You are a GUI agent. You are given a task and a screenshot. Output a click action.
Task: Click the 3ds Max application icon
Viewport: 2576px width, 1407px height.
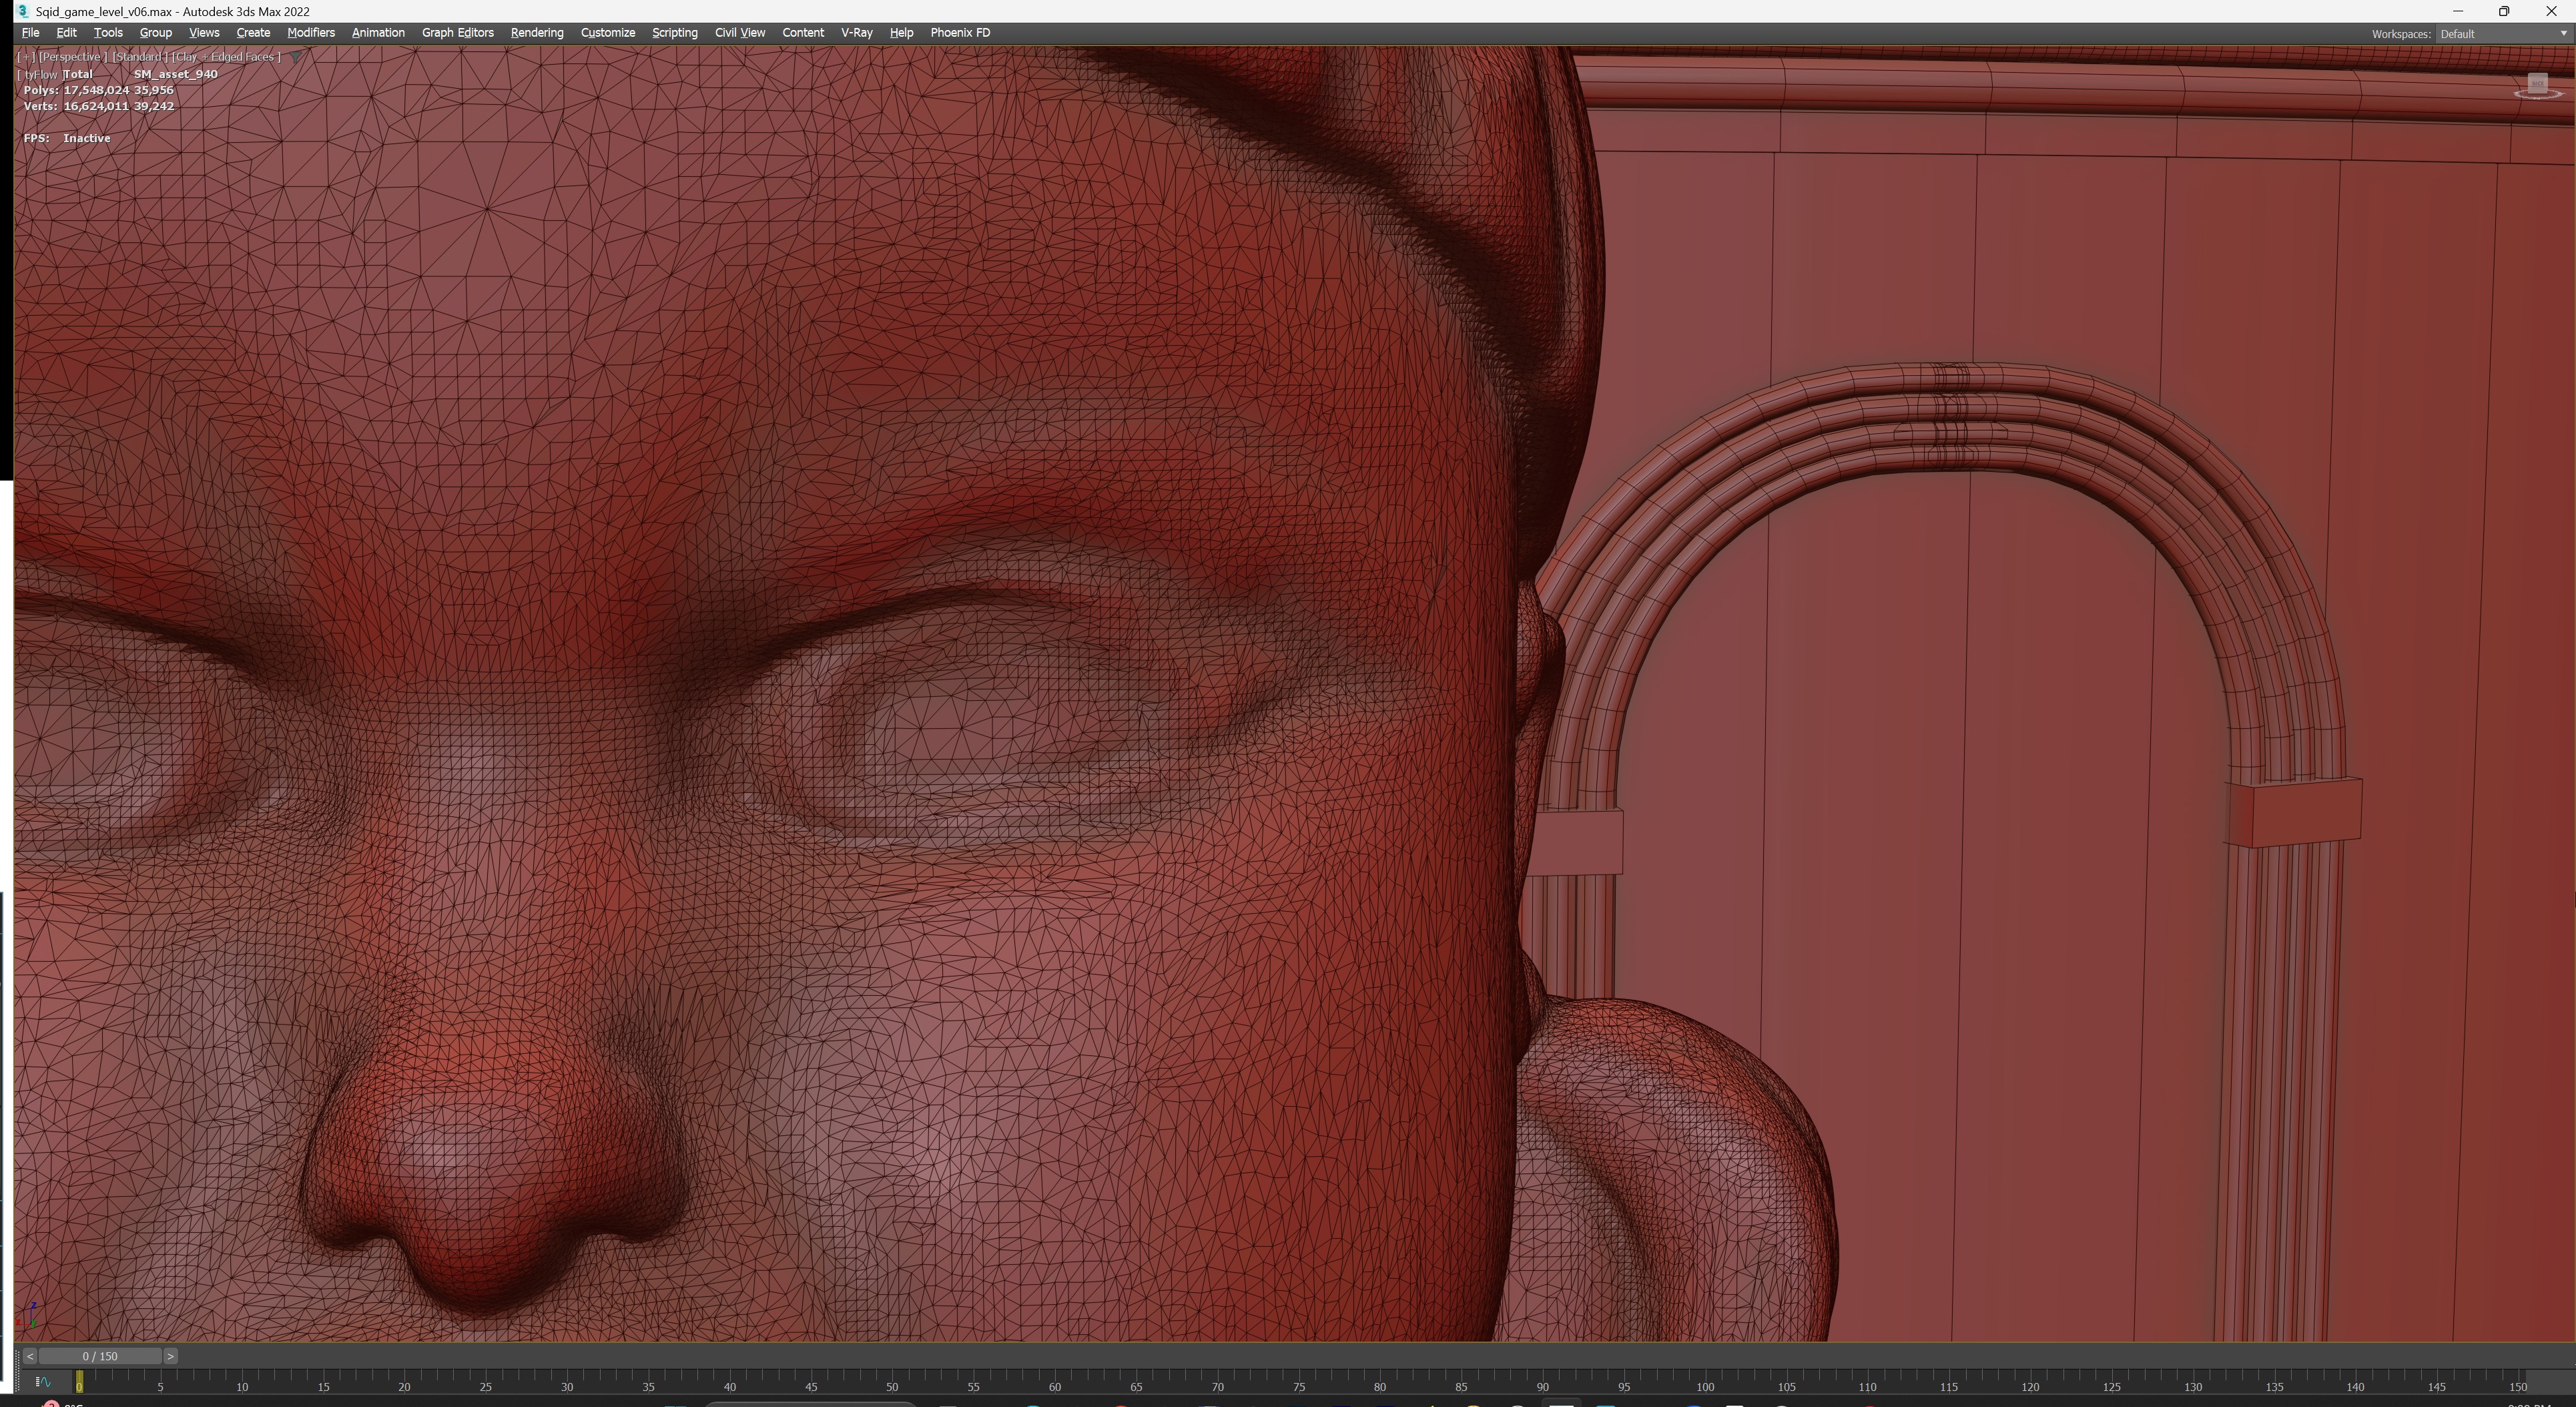click(22, 11)
